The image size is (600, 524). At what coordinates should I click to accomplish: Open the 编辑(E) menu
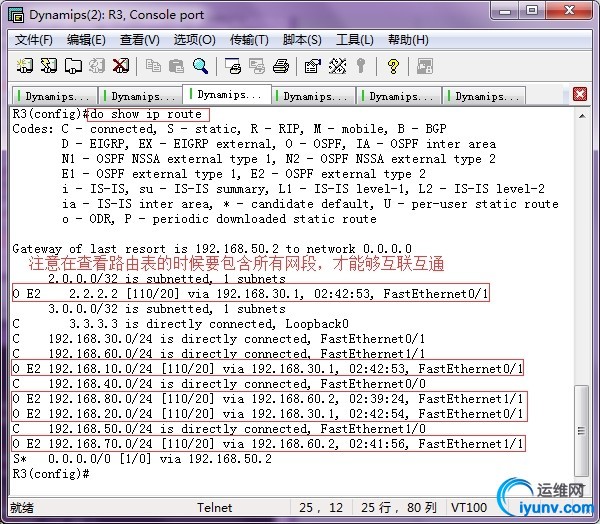click(x=86, y=40)
